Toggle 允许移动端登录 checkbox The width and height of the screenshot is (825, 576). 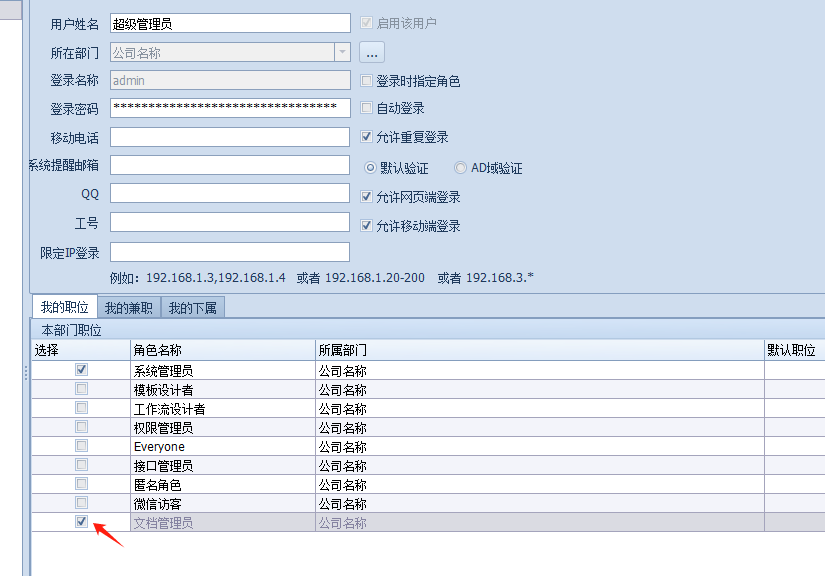pos(367,226)
